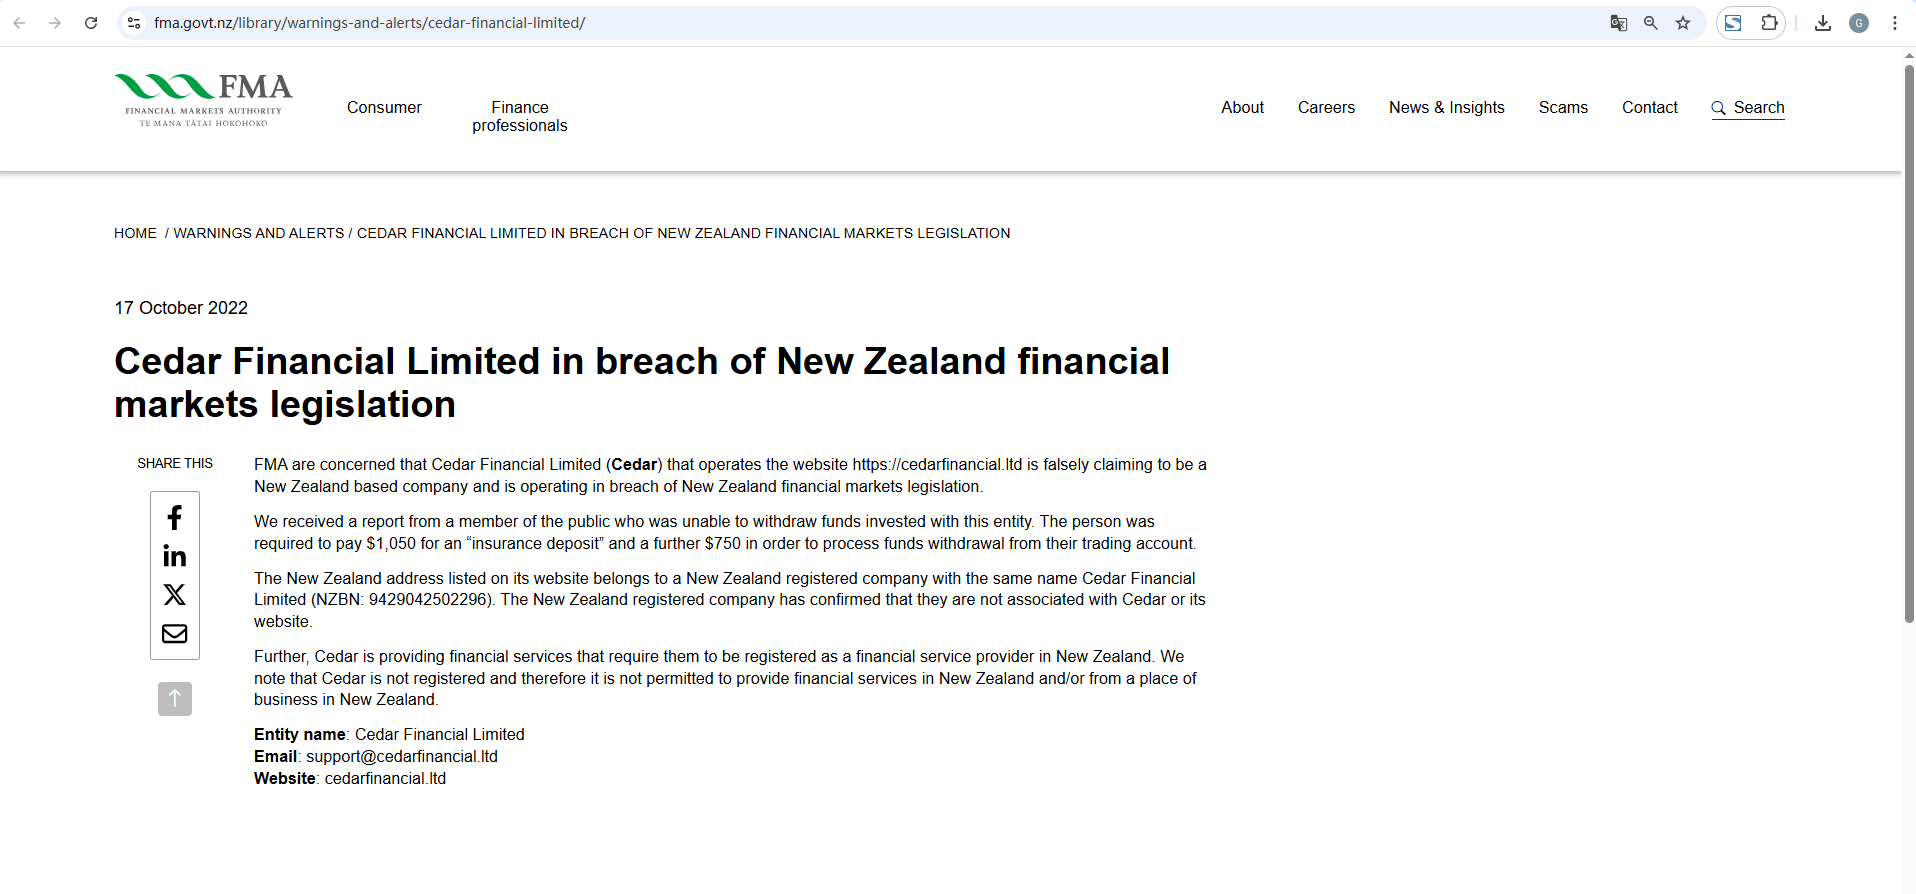Click the back-to-top arrow button
1916x894 pixels.
[175, 698]
